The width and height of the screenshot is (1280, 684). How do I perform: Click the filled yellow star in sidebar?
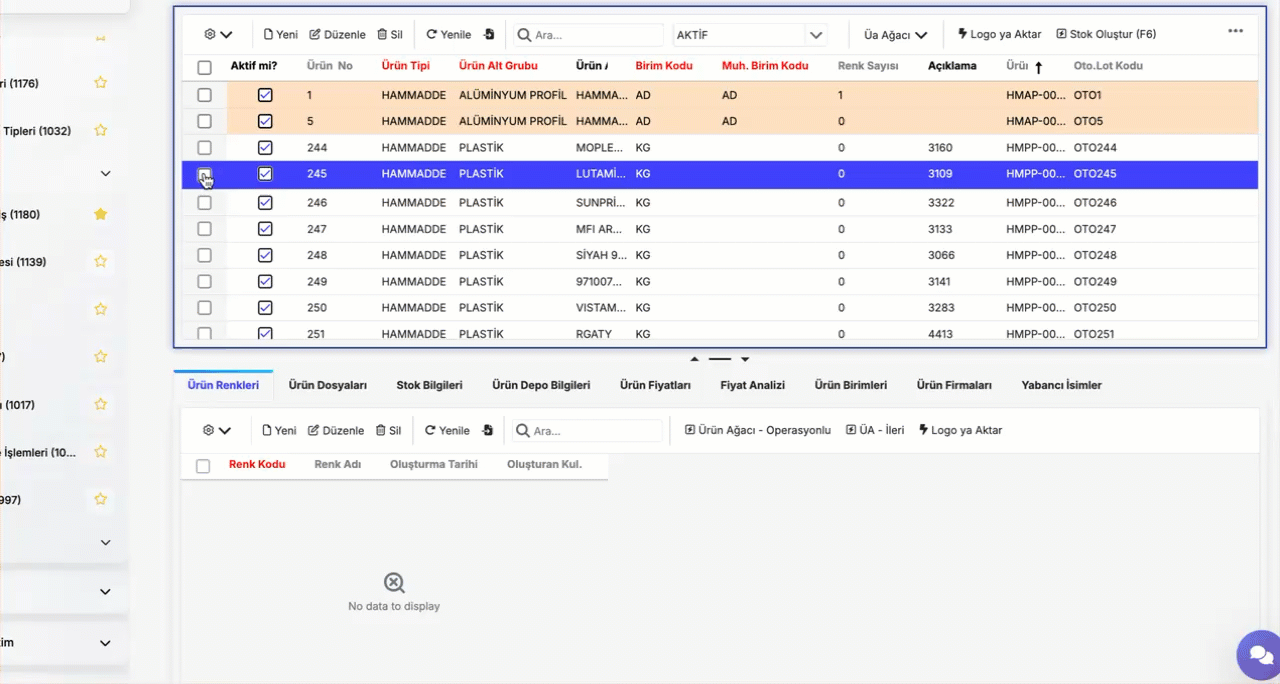100,214
